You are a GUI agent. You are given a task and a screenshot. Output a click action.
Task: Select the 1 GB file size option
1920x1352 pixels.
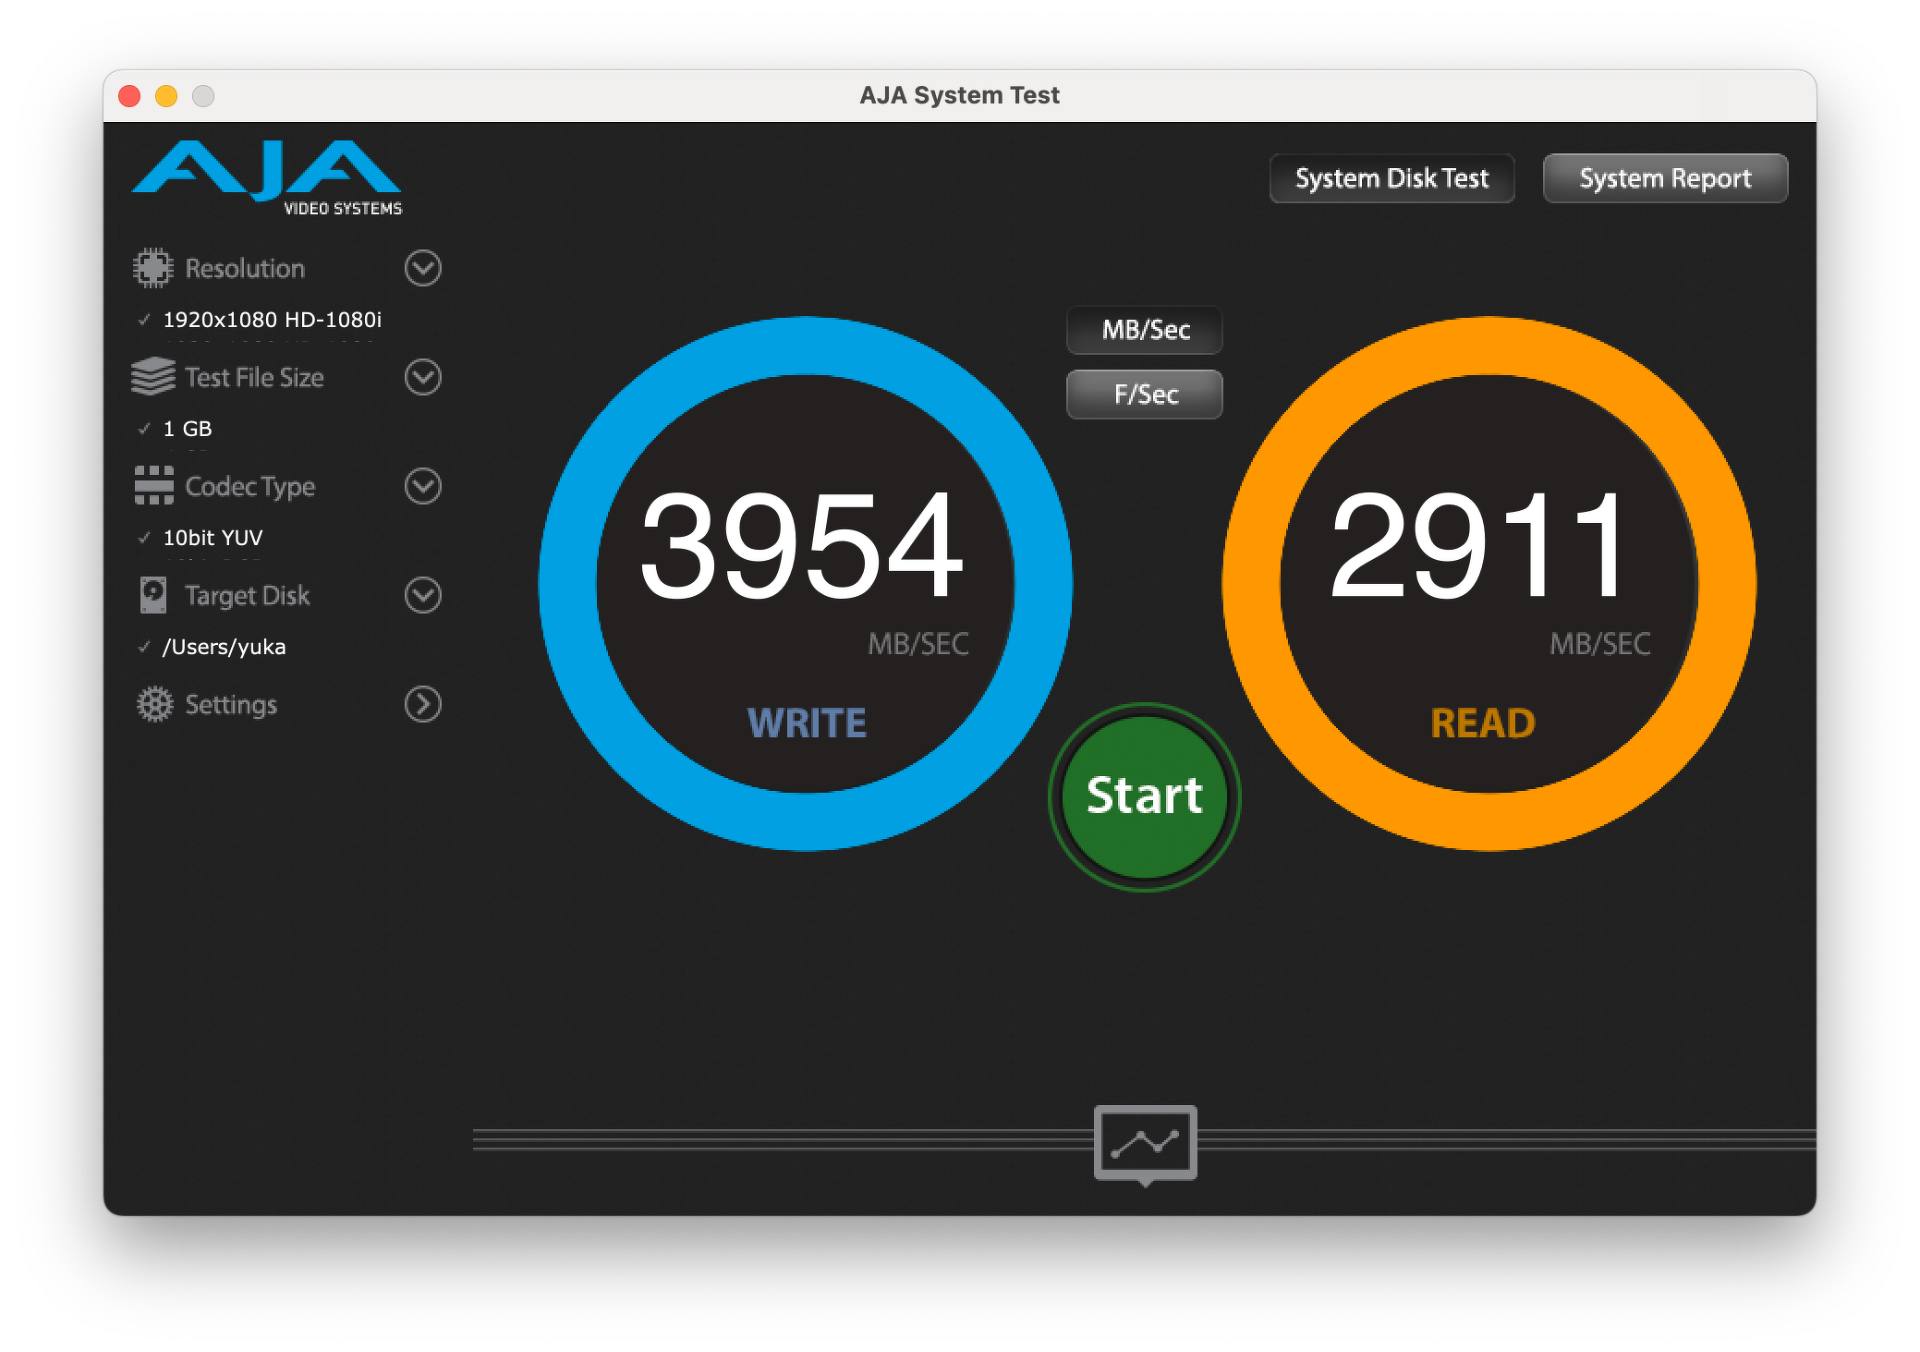coord(187,429)
